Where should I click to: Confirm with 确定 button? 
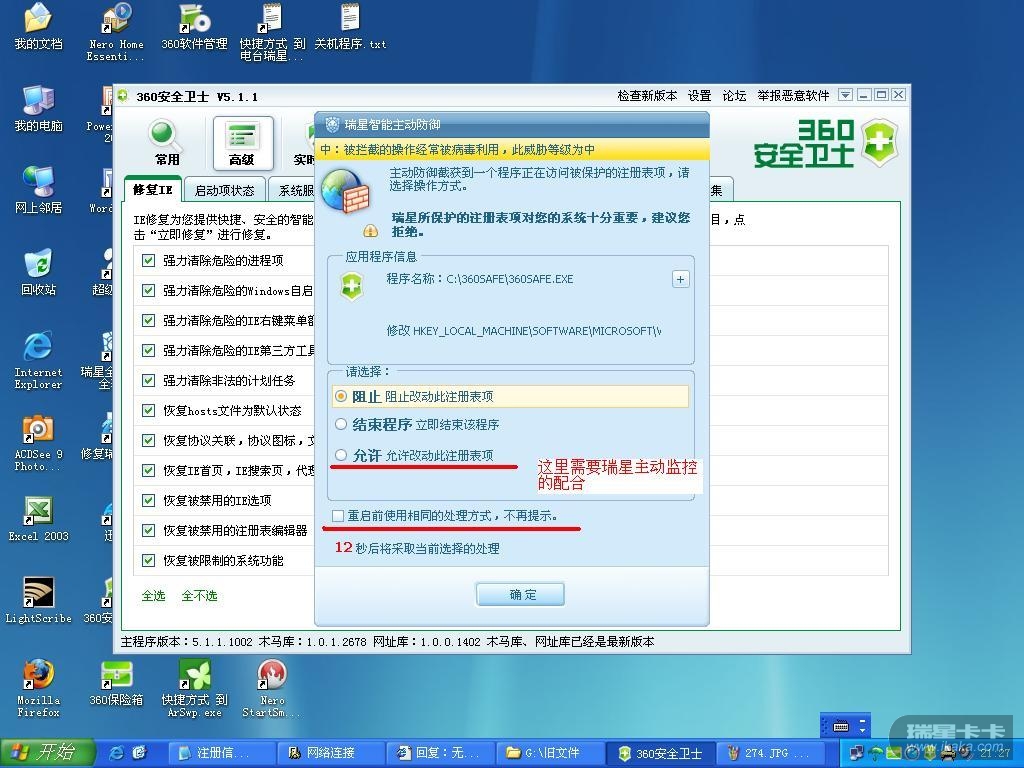coord(520,594)
